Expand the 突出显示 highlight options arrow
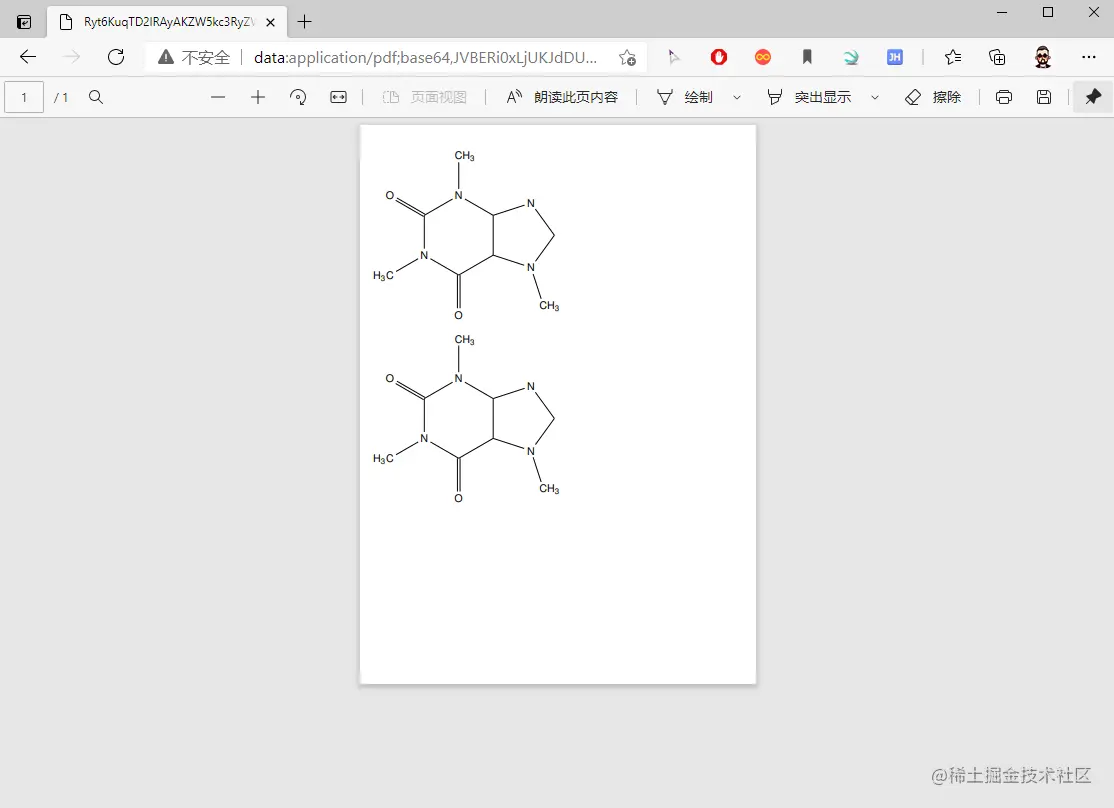 pos(875,97)
